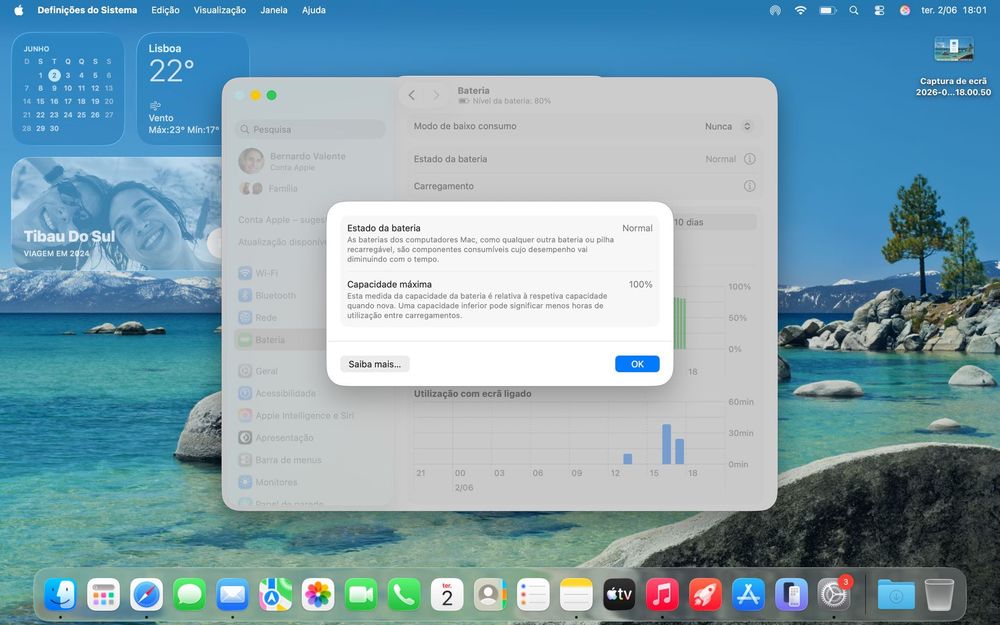Click the date and time in menu bar
Image resolution: width=1000 pixels, height=625 pixels.
[953, 10]
